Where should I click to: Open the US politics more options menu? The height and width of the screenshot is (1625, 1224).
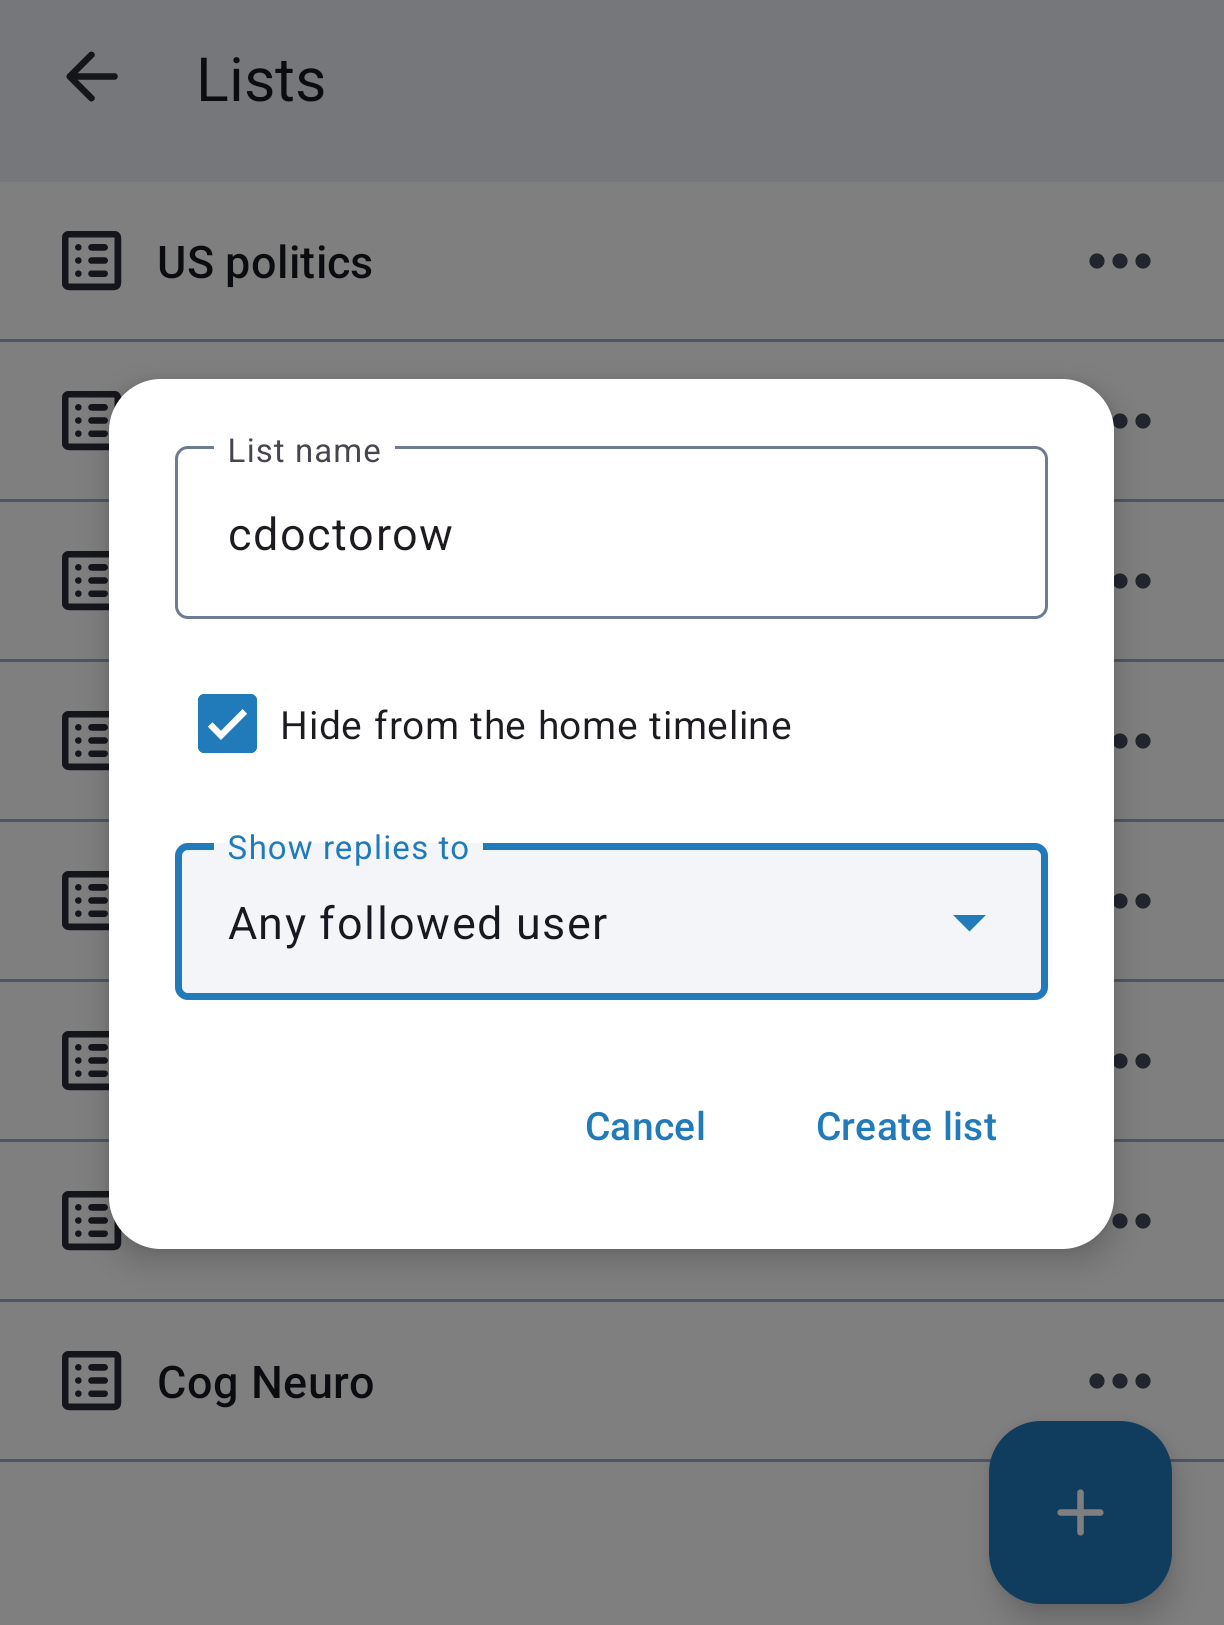tap(1119, 261)
